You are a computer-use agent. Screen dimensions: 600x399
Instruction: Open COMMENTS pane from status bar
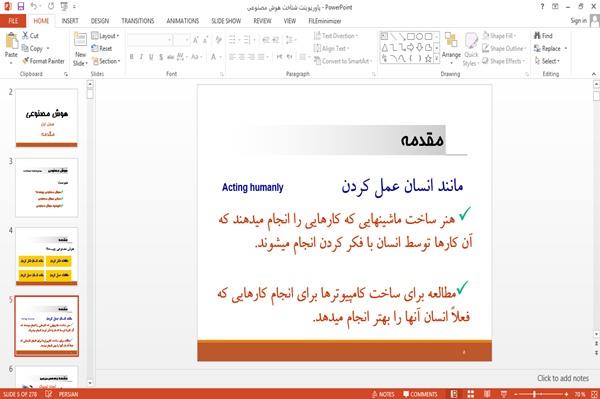[x=420, y=394]
